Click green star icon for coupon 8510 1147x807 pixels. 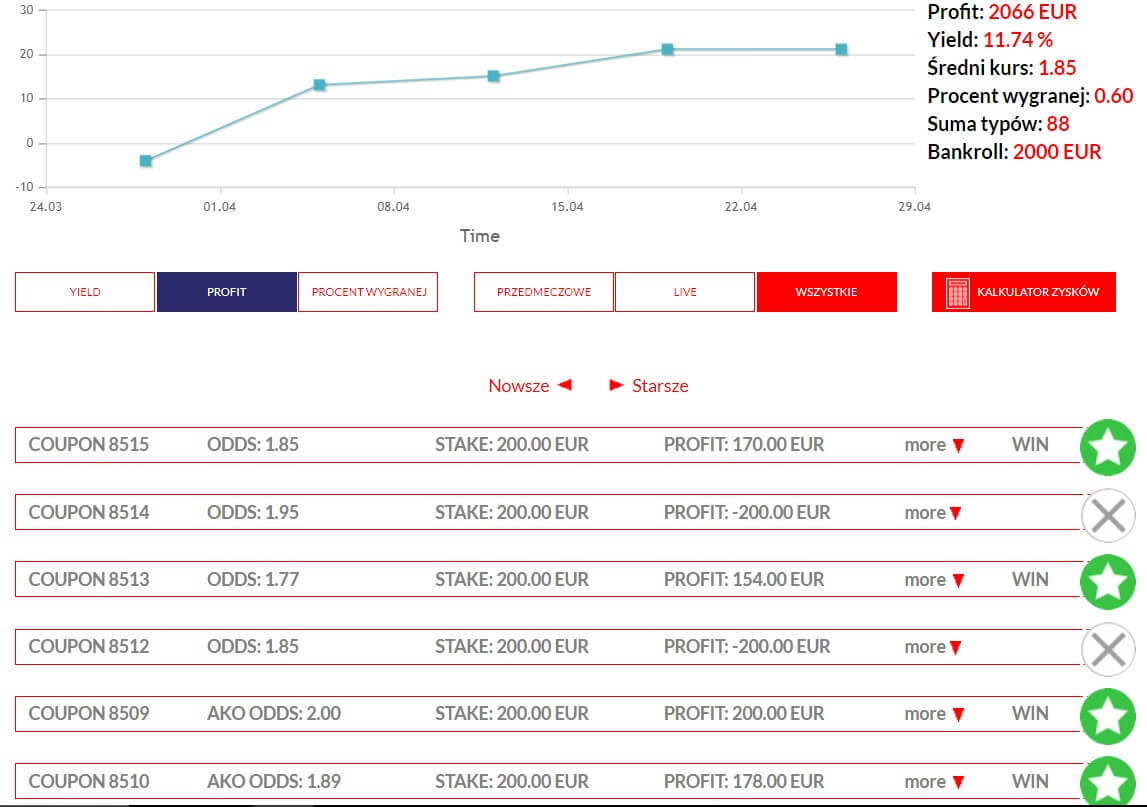(1108, 782)
